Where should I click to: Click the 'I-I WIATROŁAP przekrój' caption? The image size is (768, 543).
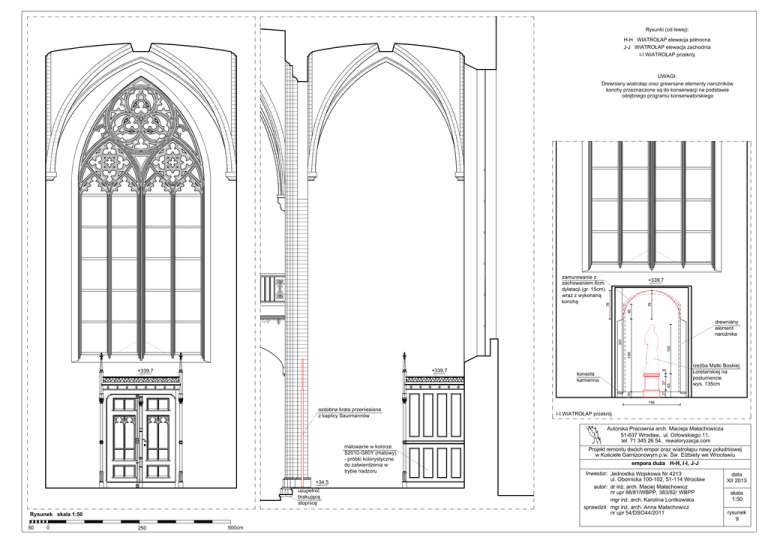[583, 413]
